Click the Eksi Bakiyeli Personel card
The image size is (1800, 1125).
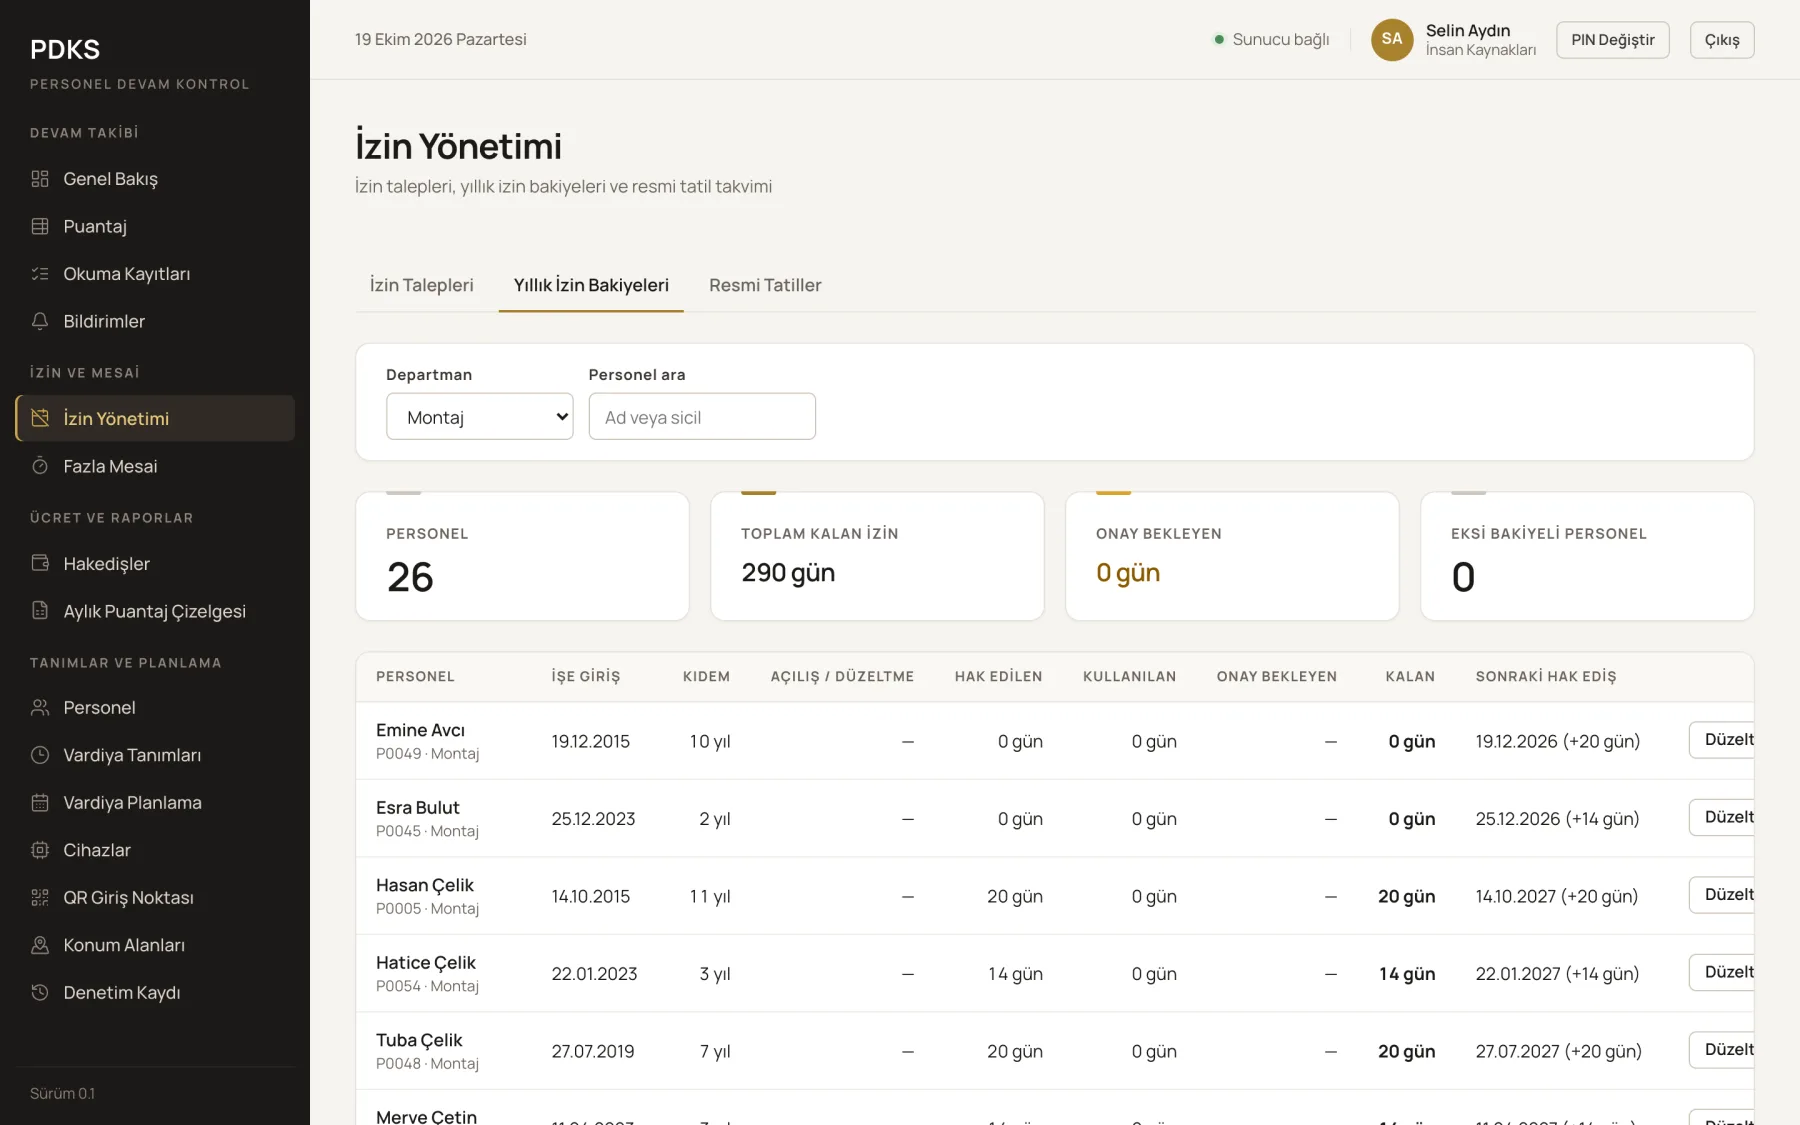(1587, 556)
